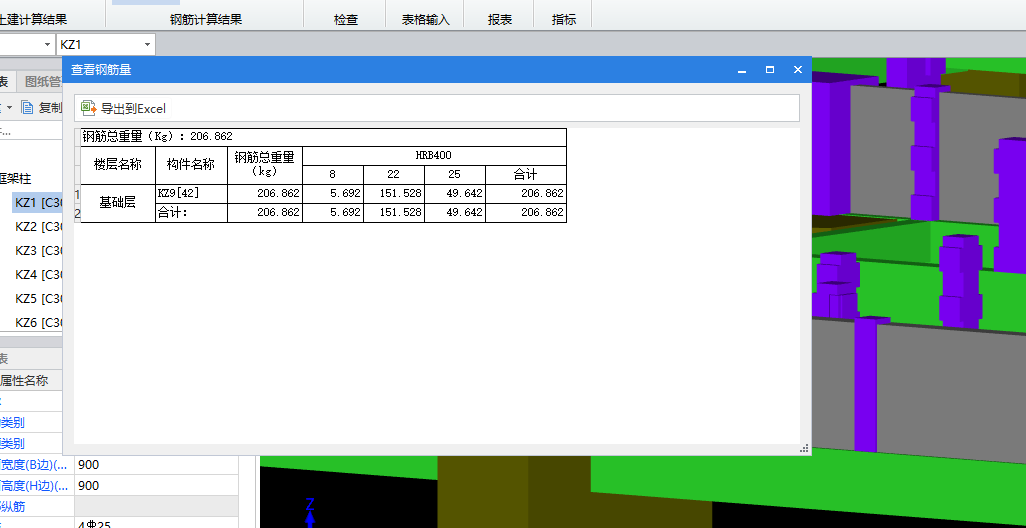The height and width of the screenshot is (528, 1026).
Task: Select the 合计: row label cell
Action: point(191,213)
